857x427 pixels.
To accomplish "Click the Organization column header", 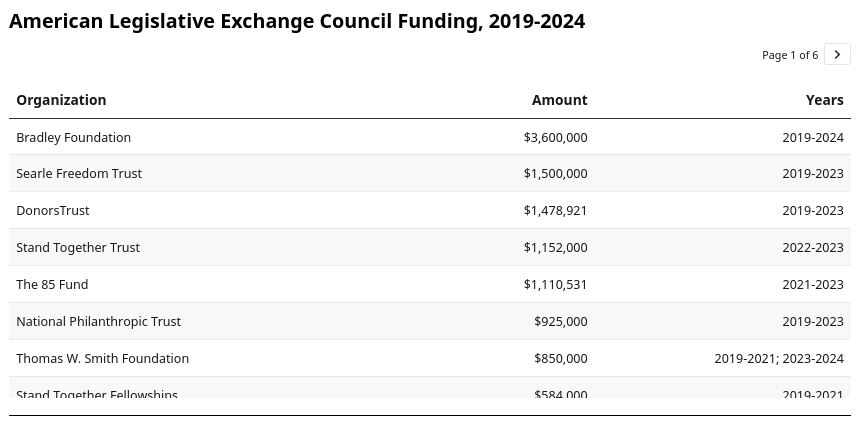I will pos(61,100).
